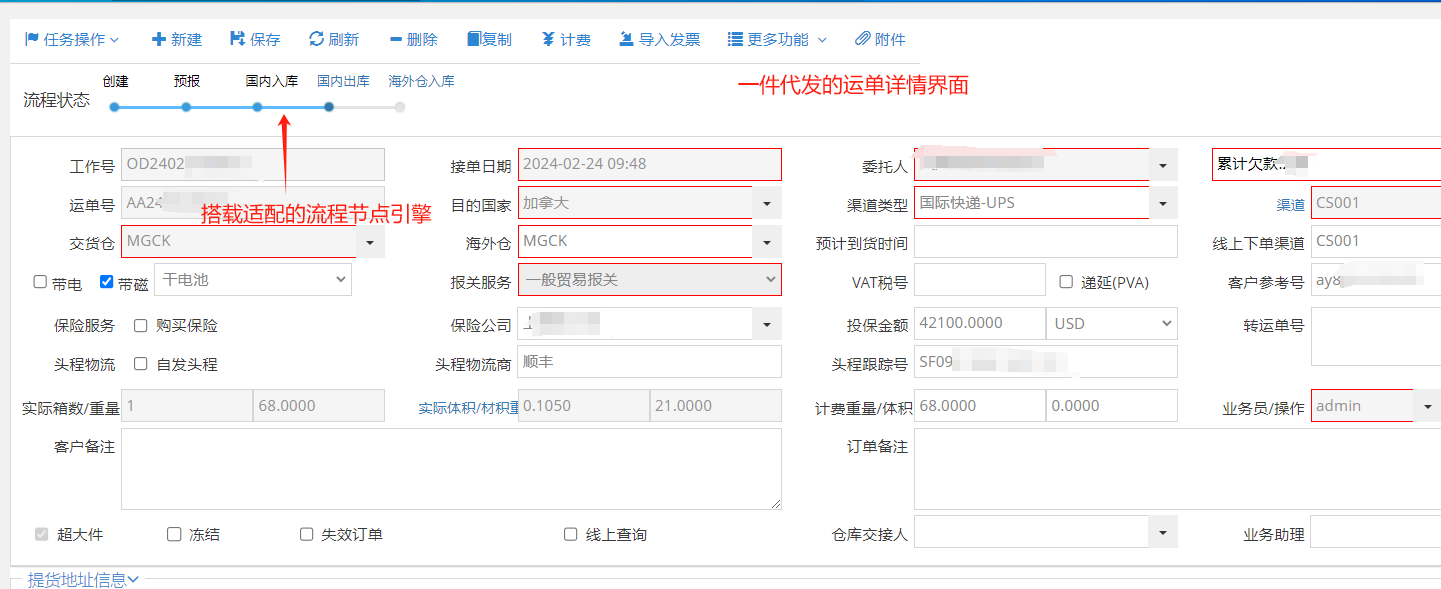The height and width of the screenshot is (589, 1441).
Task: Open the 目的国家 加拿大 dropdown arrow
Action: (x=767, y=204)
